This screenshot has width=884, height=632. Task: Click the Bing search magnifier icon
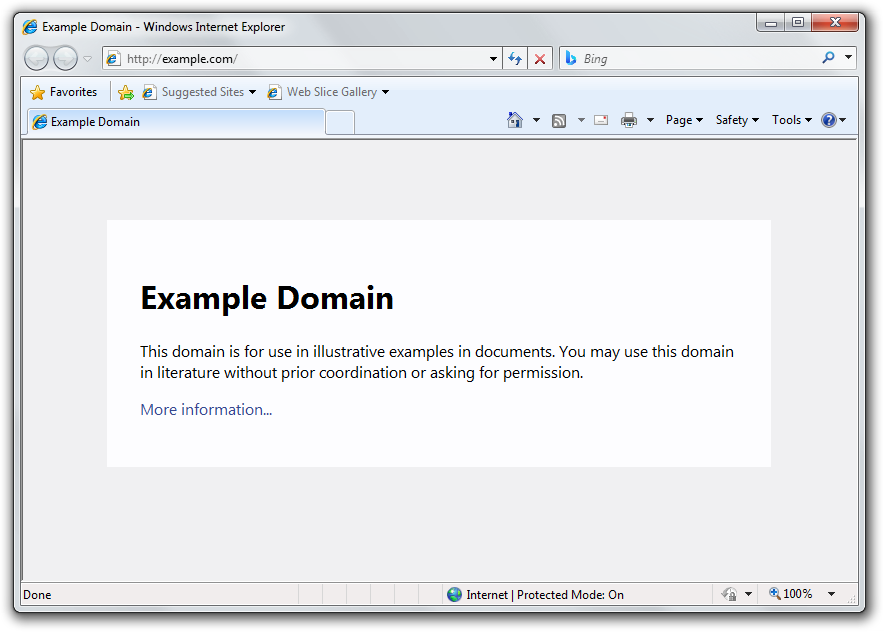828,58
